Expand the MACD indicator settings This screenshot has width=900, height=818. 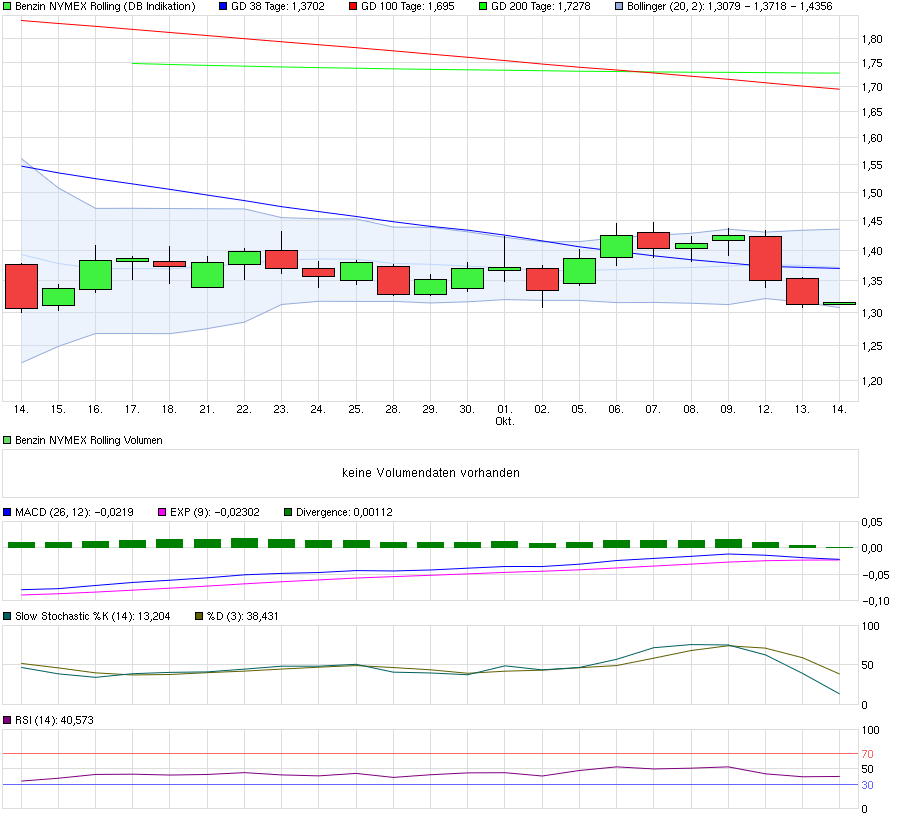click(x=7, y=508)
